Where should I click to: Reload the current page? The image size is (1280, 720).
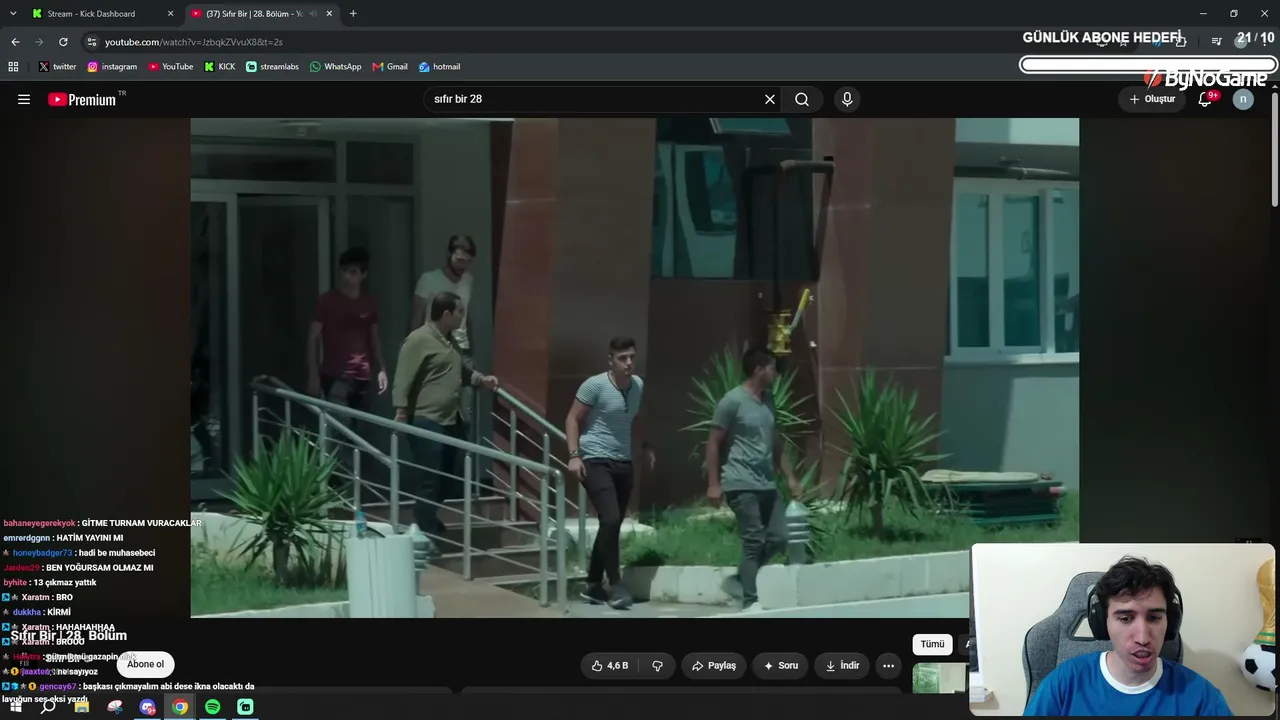point(63,42)
